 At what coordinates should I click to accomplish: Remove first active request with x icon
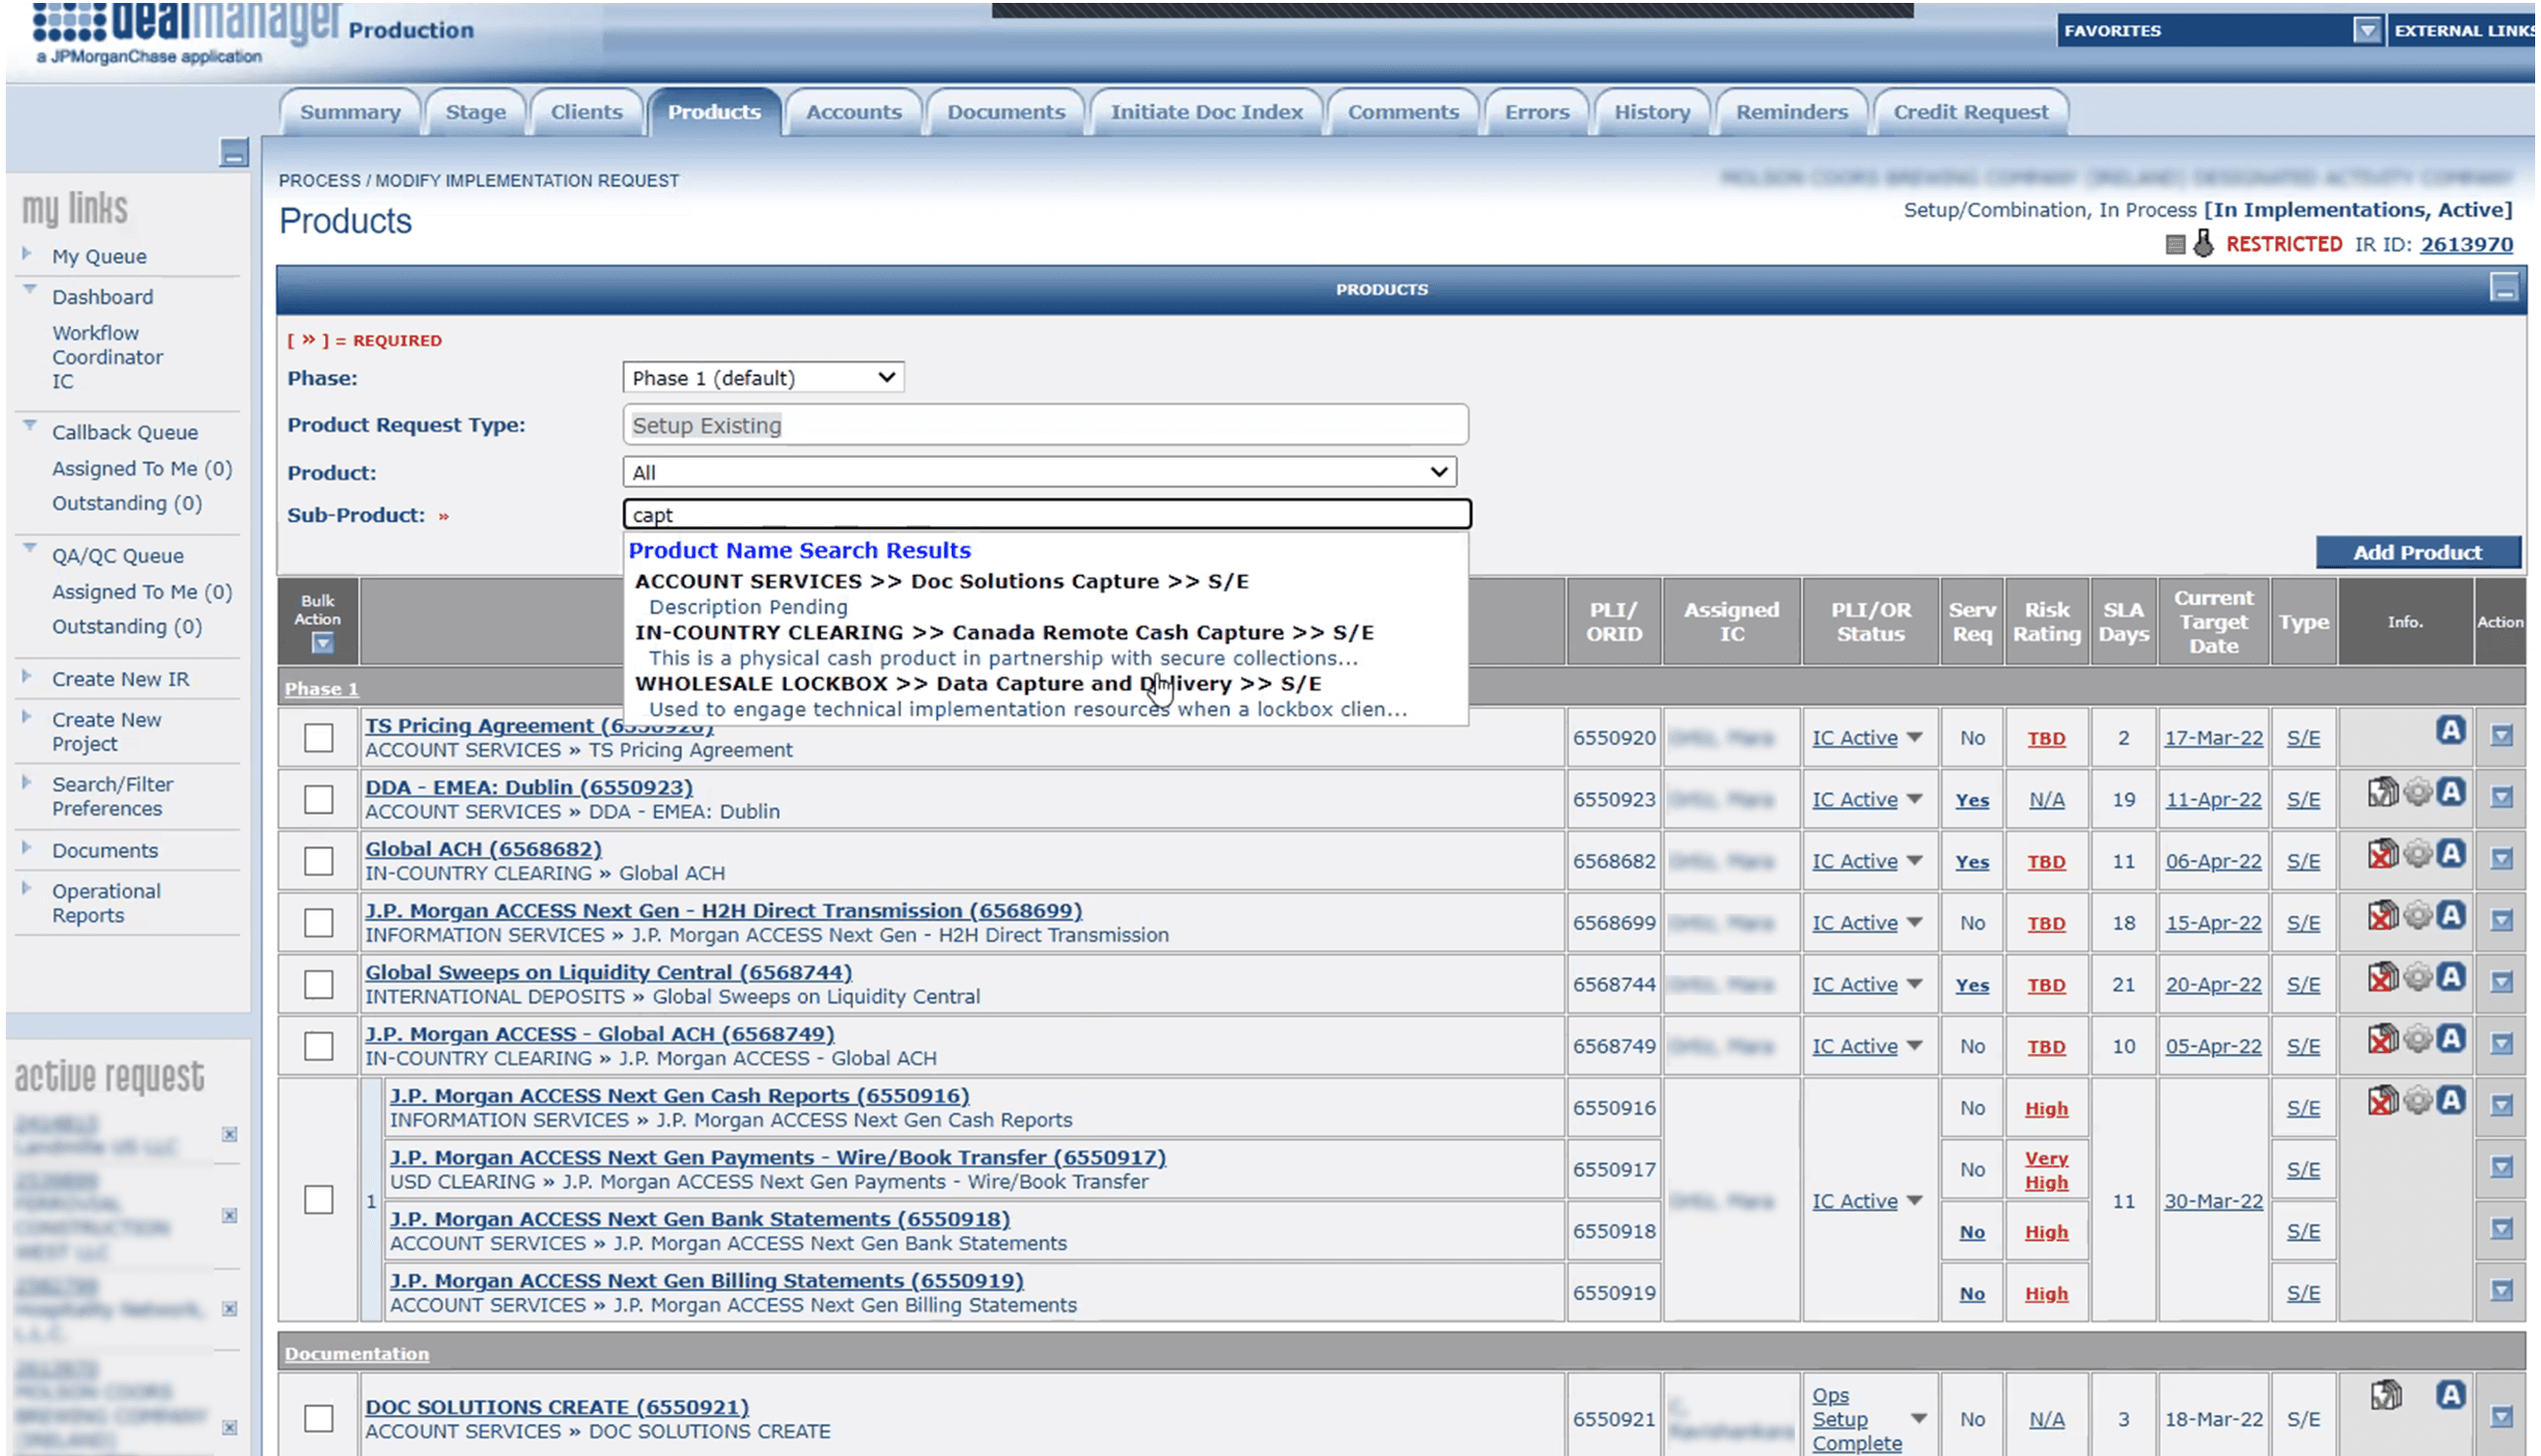[230, 1134]
